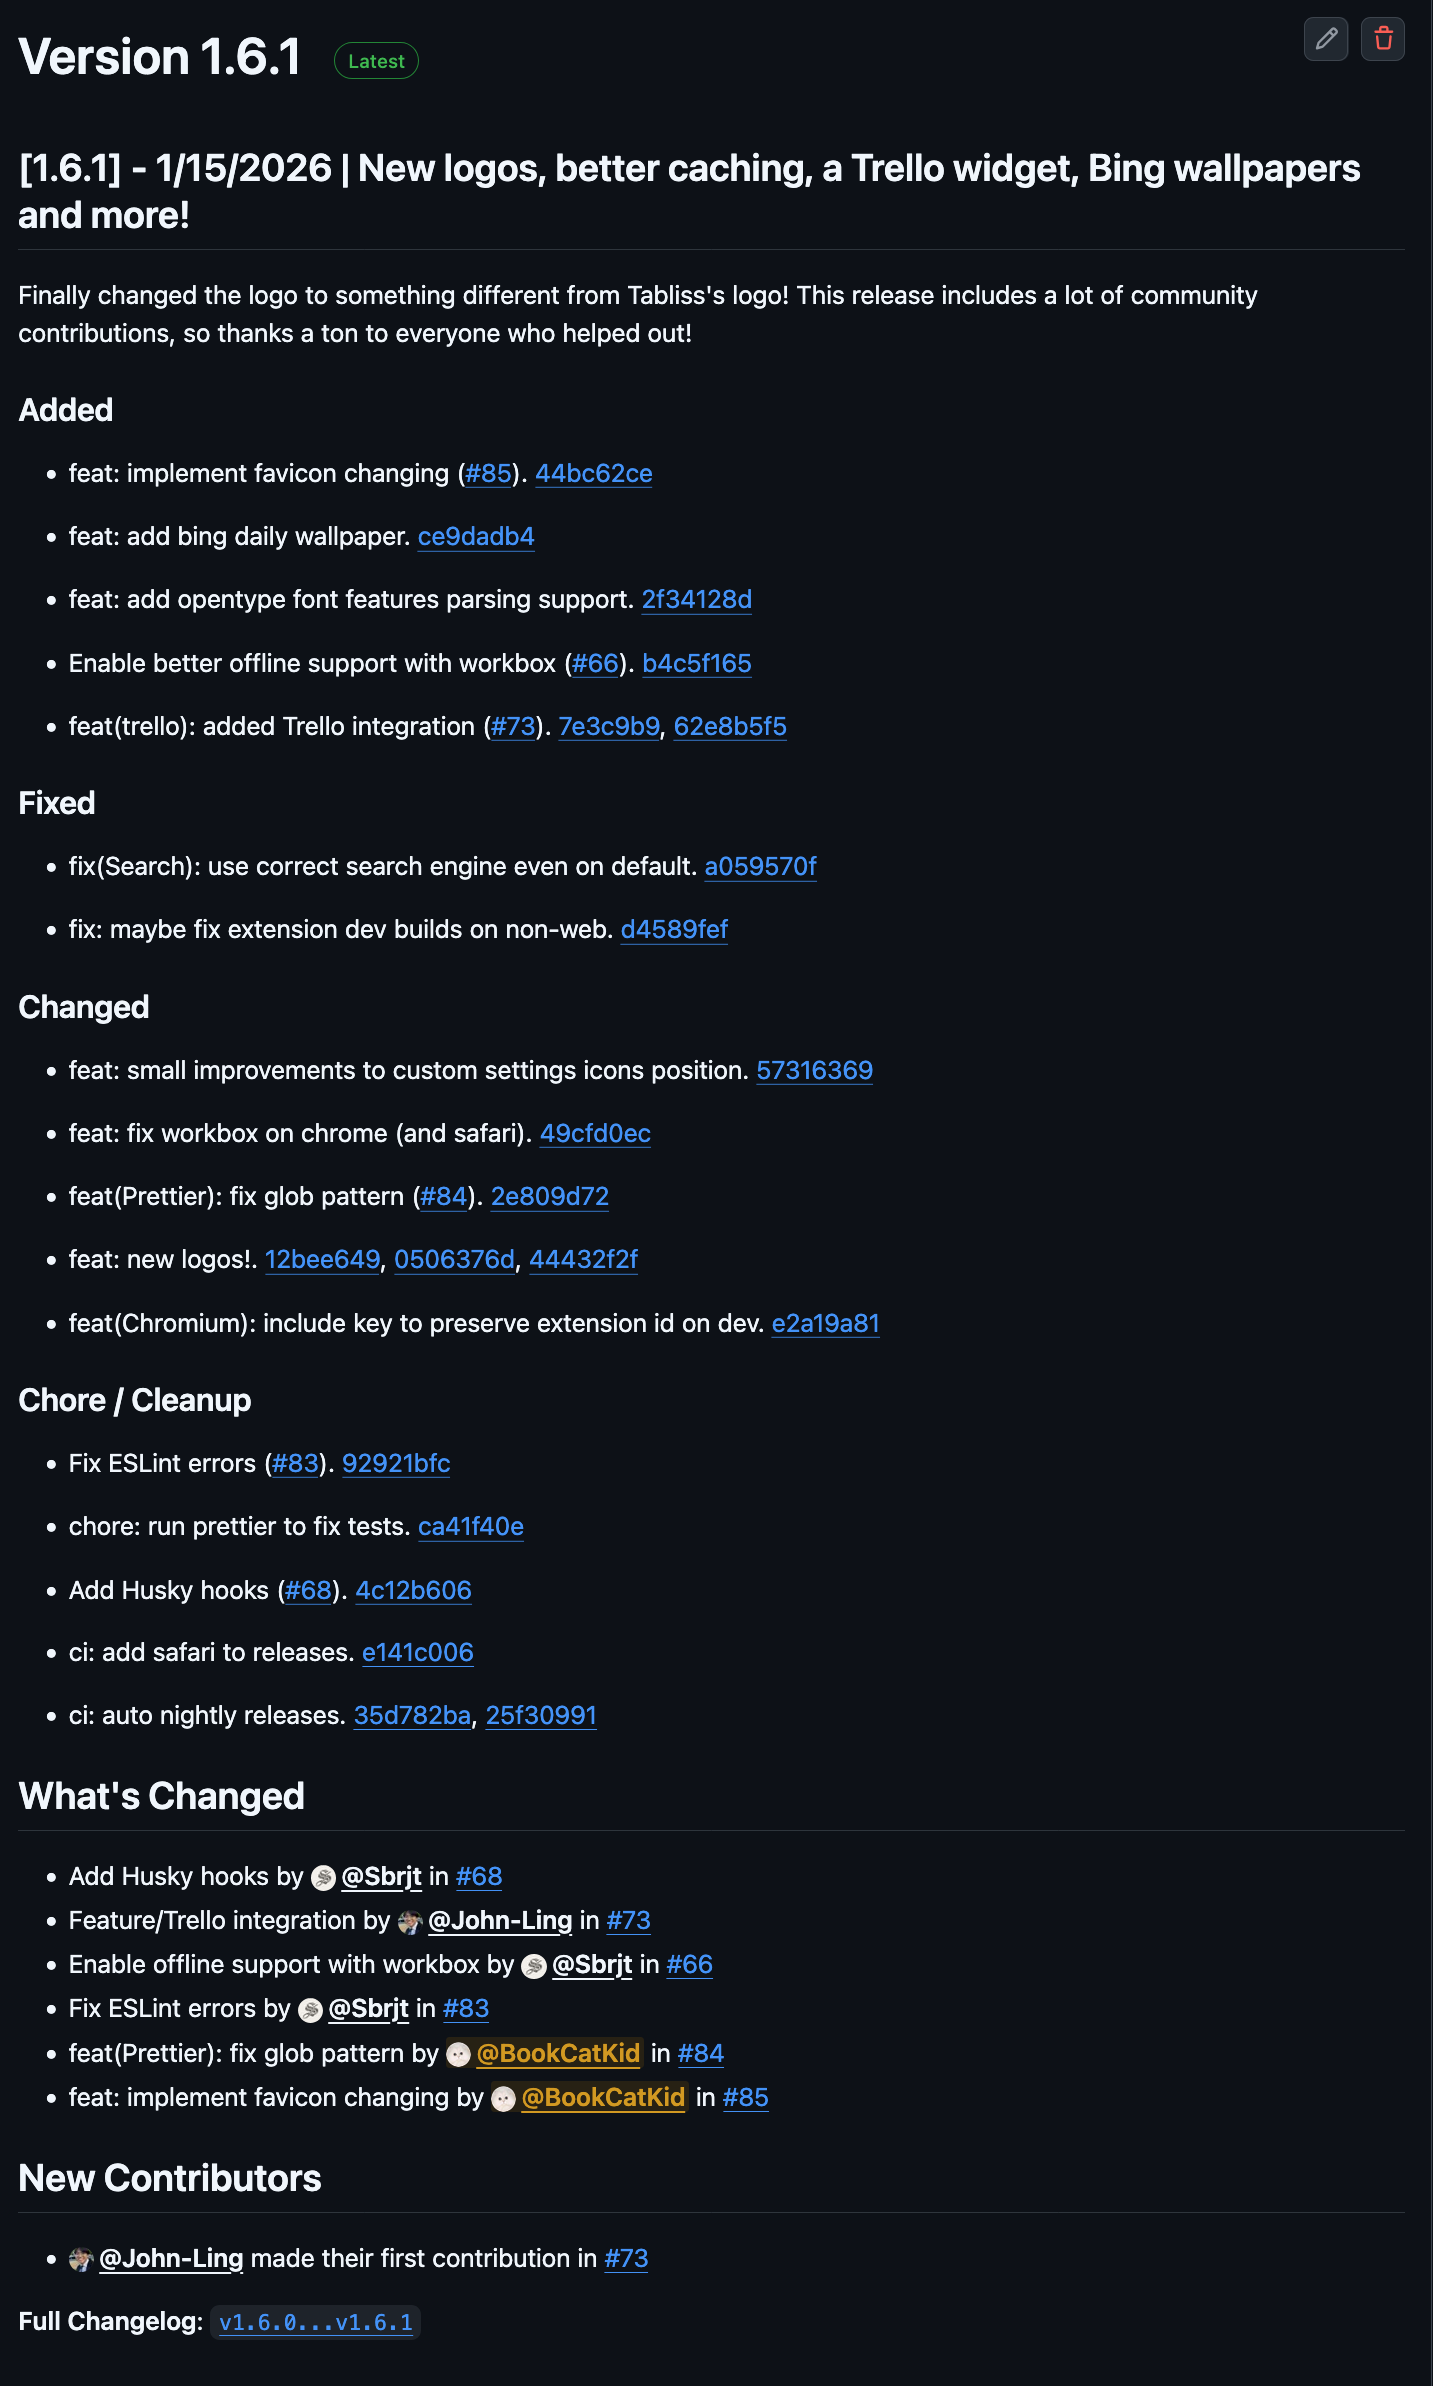Click the green Latest badge

[x=376, y=61]
